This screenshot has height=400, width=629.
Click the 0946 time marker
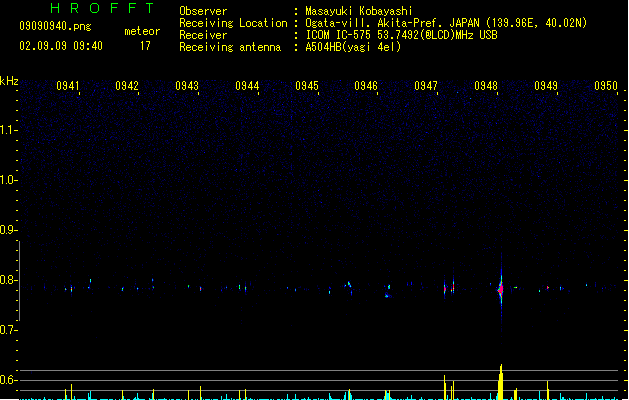click(366, 86)
